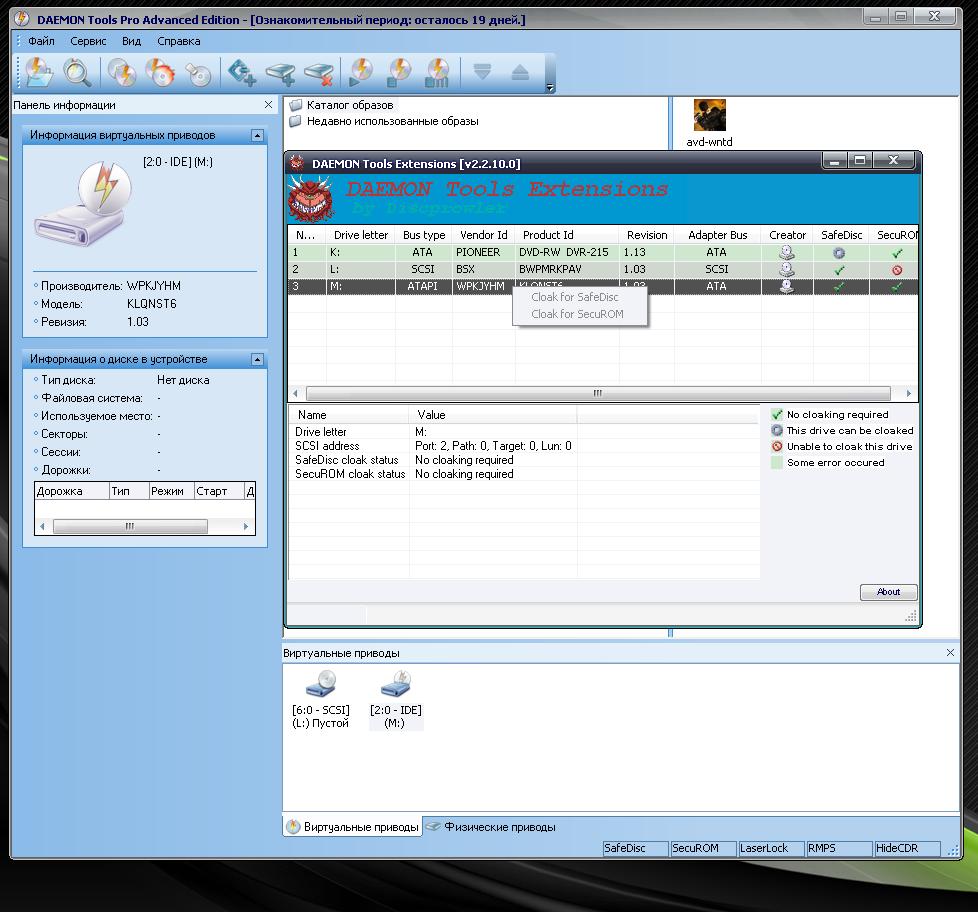Select the L: BSX drive row

pyautogui.click(x=603, y=269)
